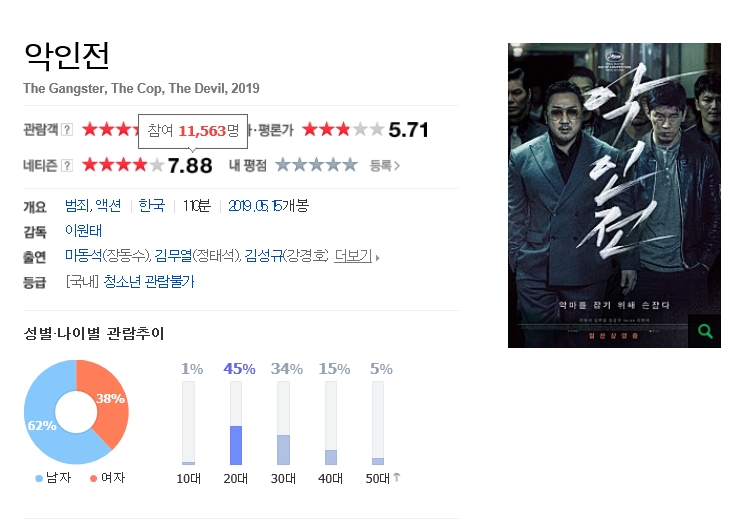The width and height of the screenshot is (743, 522).
Task: Click the help icon next to 네티즌
Action: point(67,165)
